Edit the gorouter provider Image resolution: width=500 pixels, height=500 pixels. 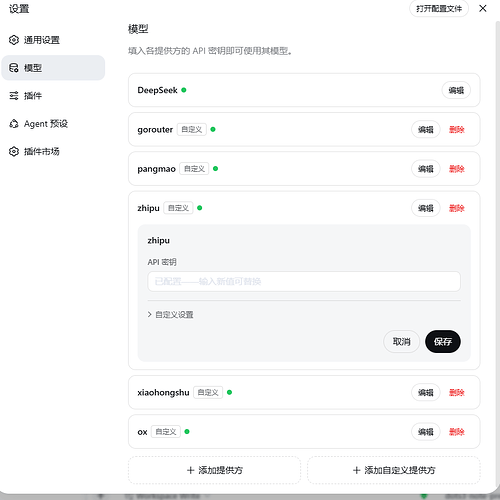click(426, 129)
